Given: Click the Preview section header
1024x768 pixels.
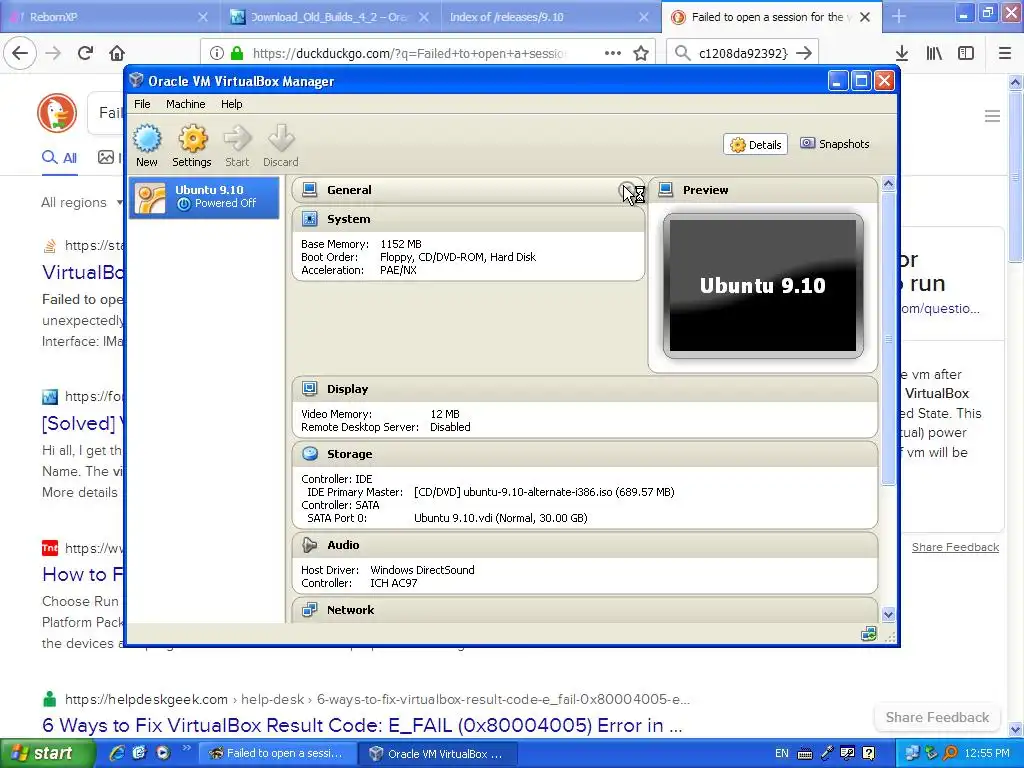Looking at the screenshot, I should pyautogui.click(x=763, y=190).
